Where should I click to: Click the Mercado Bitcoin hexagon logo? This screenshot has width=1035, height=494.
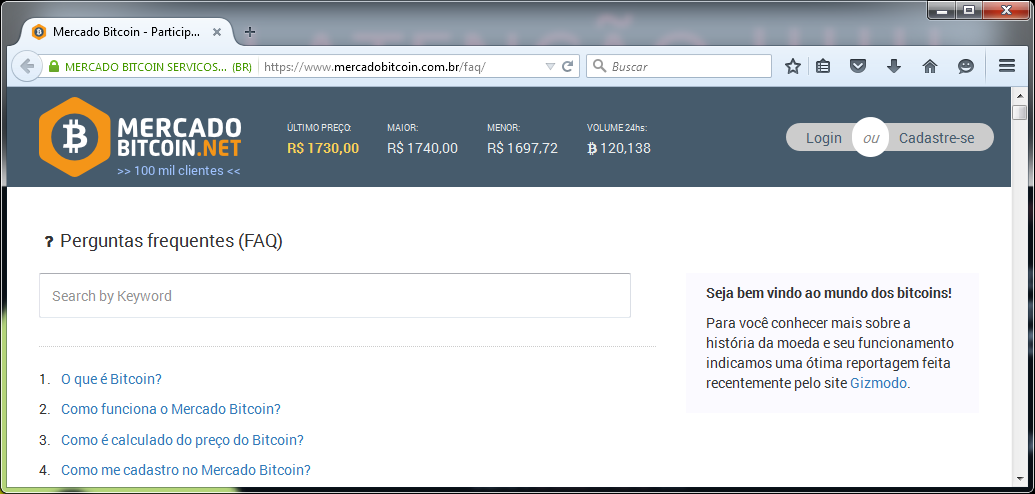(x=73, y=136)
